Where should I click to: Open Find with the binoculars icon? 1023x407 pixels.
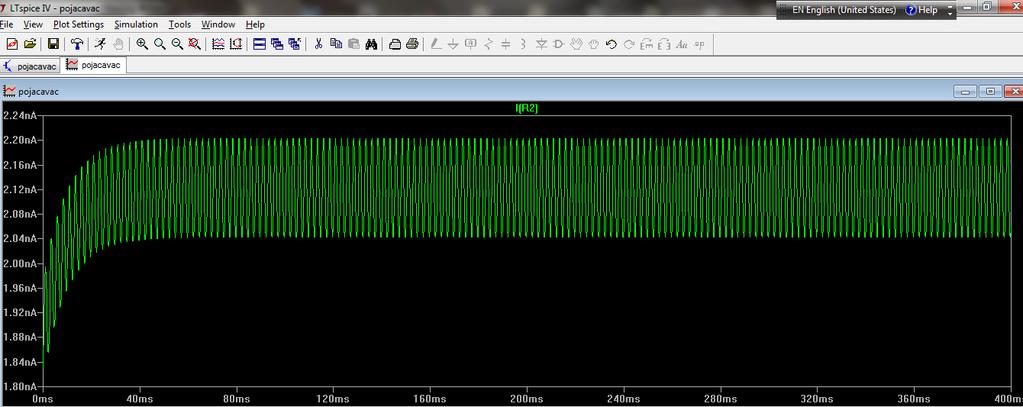pyautogui.click(x=371, y=44)
